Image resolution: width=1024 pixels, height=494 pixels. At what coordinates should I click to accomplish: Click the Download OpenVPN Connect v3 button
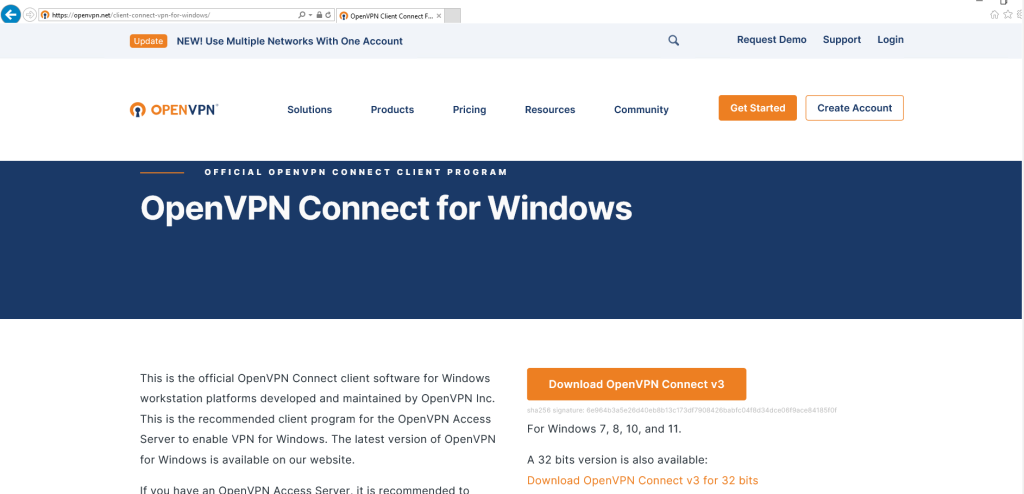(636, 384)
